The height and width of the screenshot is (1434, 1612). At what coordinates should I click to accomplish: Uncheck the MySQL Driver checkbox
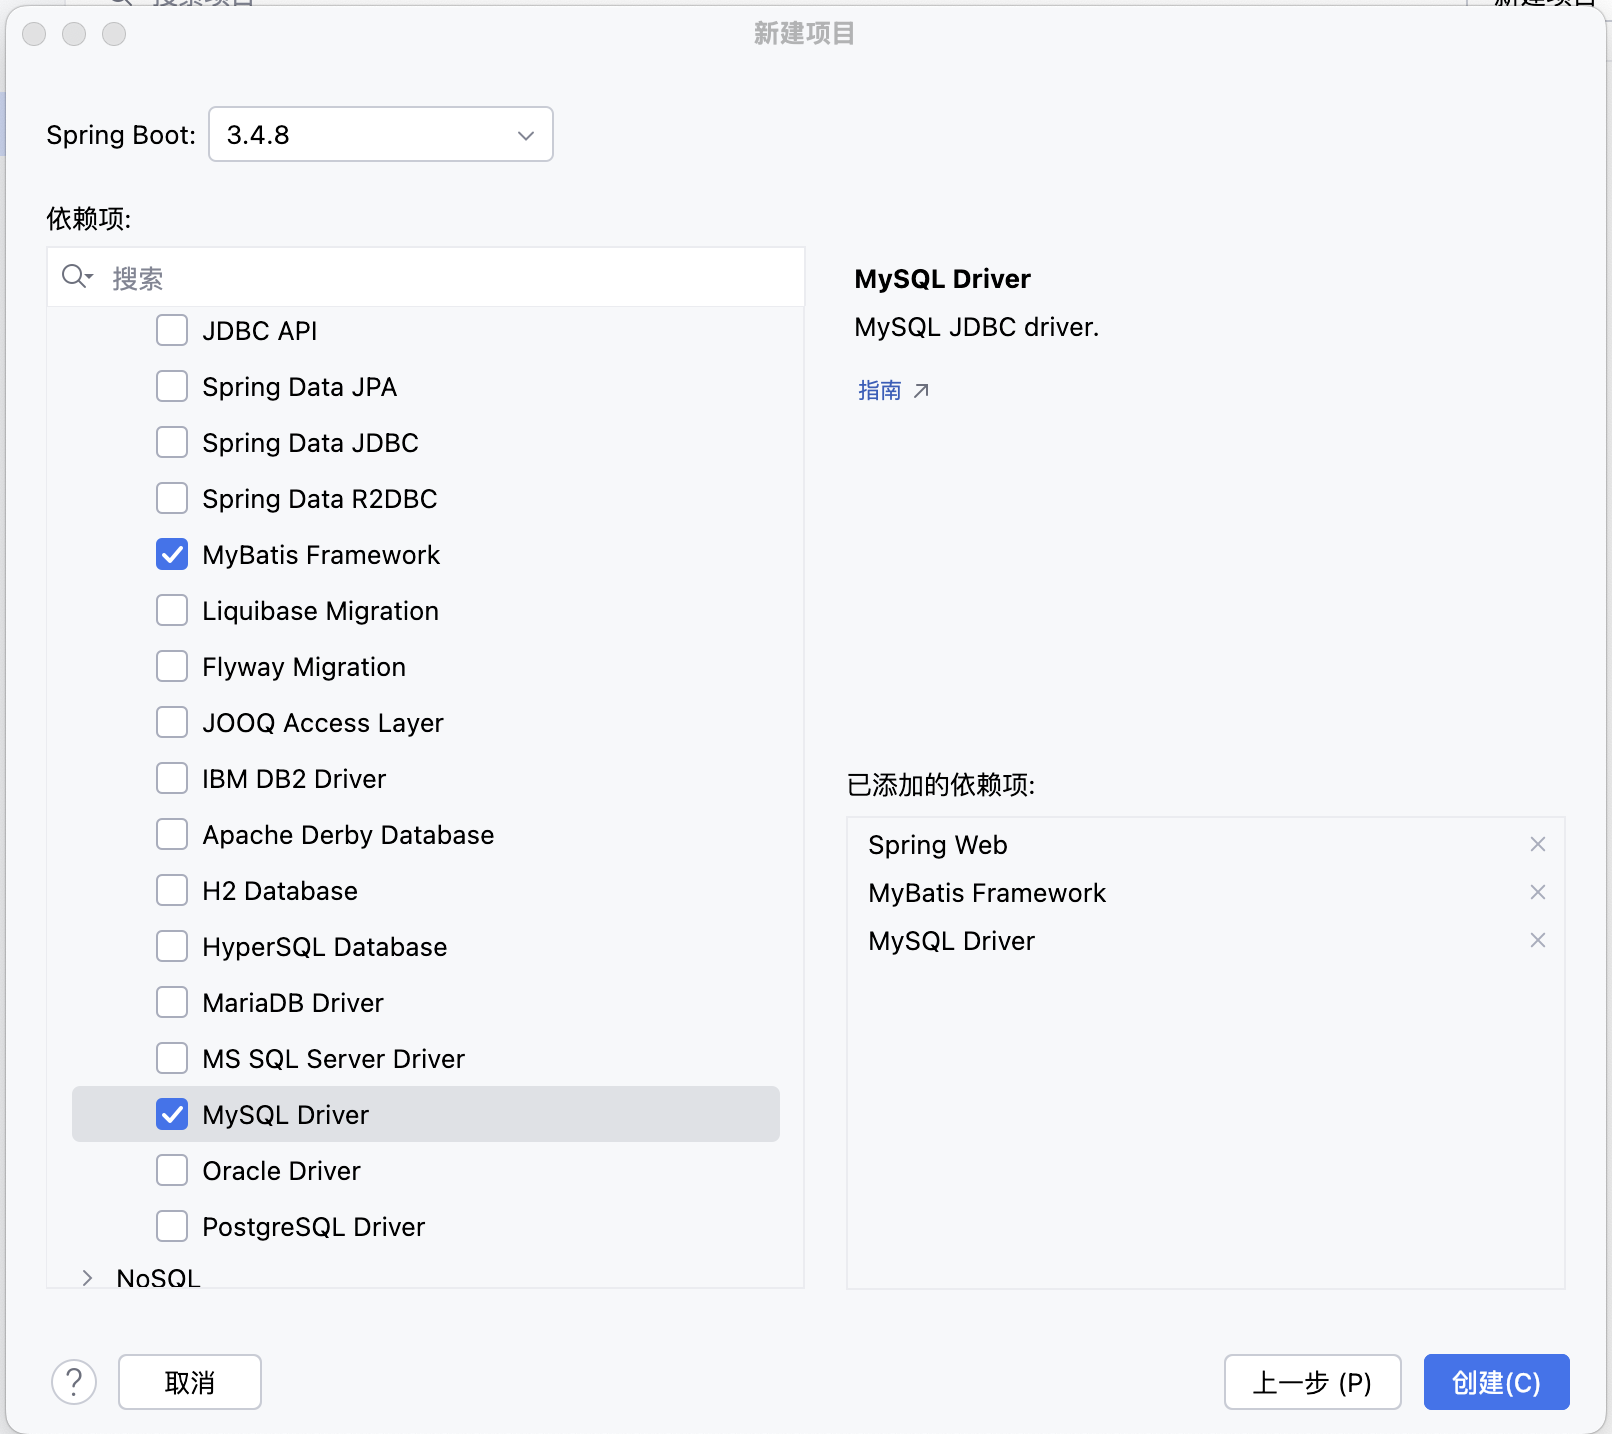point(172,1114)
